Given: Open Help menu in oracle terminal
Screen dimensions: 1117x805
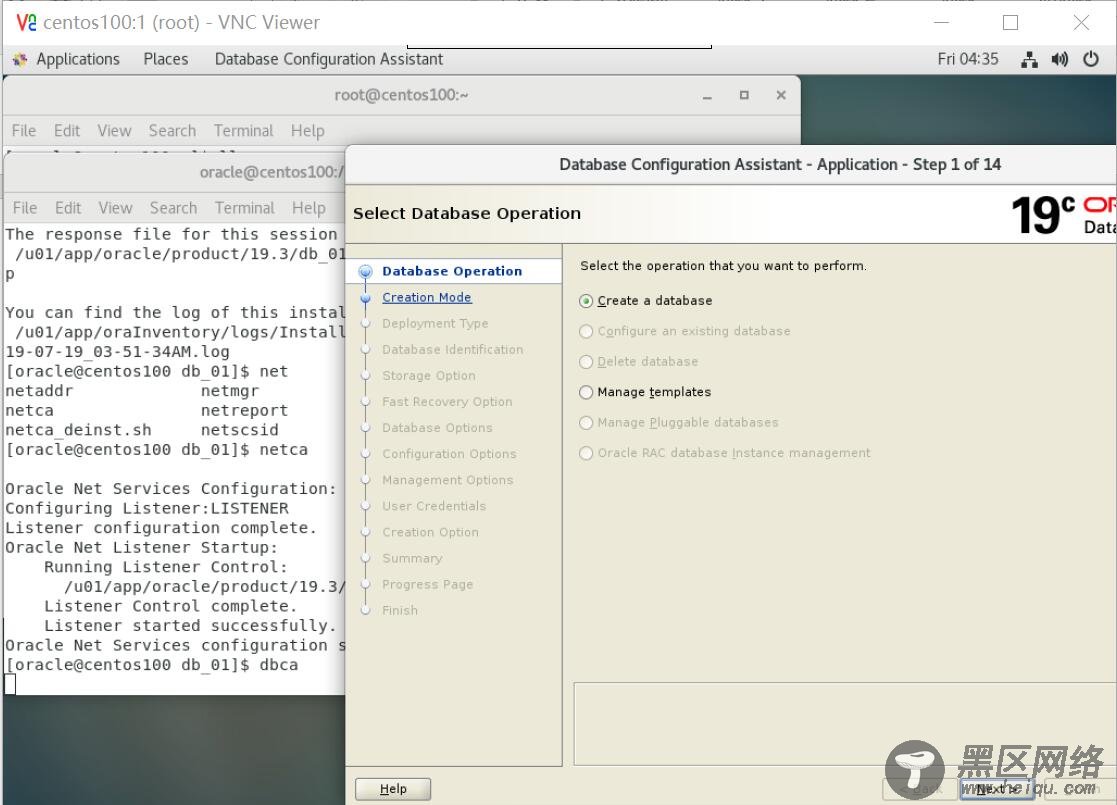Looking at the screenshot, I should tap(309, 208).
